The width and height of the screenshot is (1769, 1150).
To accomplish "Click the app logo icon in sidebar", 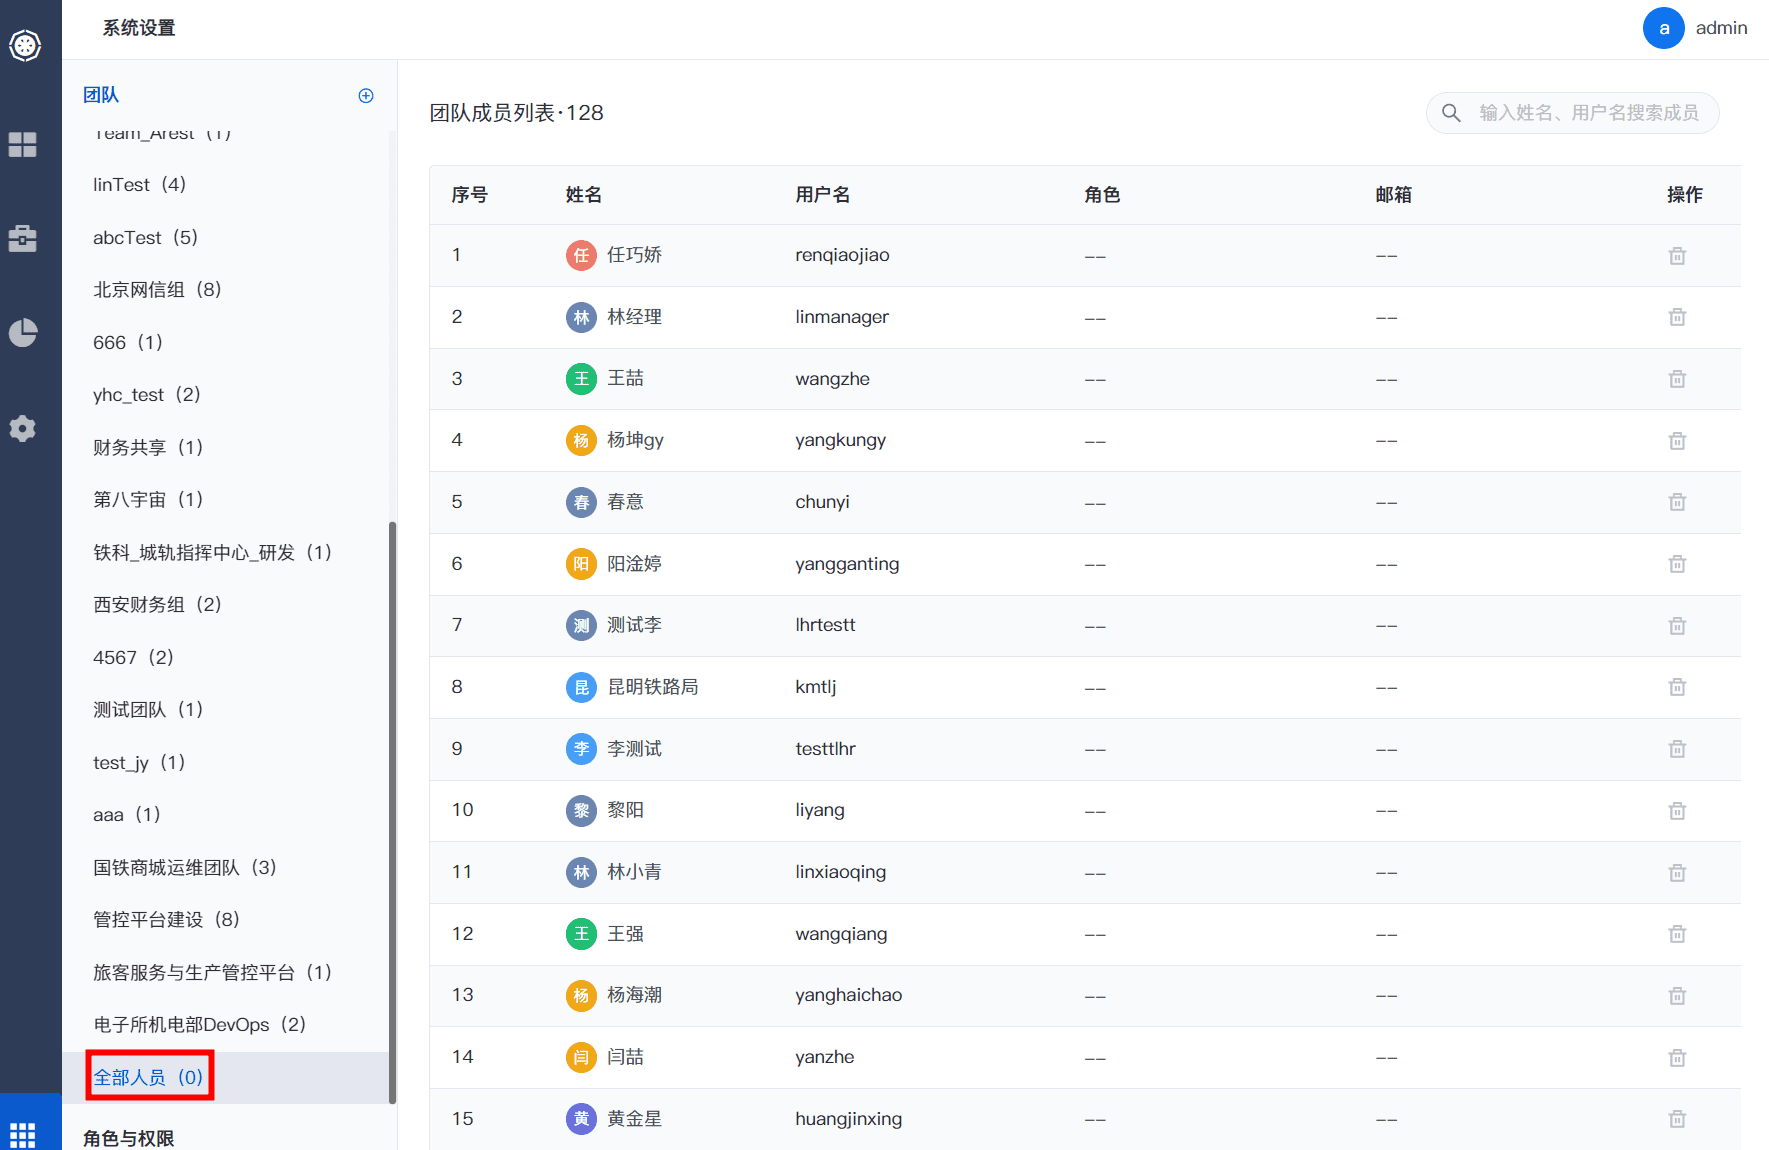I will 24,45.
